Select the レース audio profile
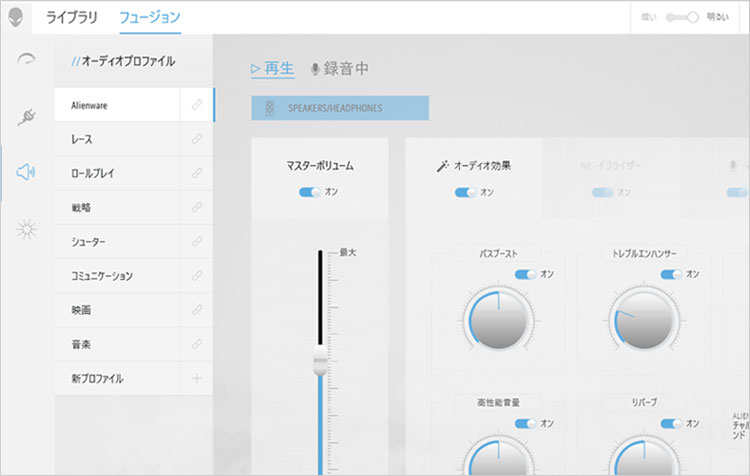Screen dimensions: 750x476 coord(117,139)
